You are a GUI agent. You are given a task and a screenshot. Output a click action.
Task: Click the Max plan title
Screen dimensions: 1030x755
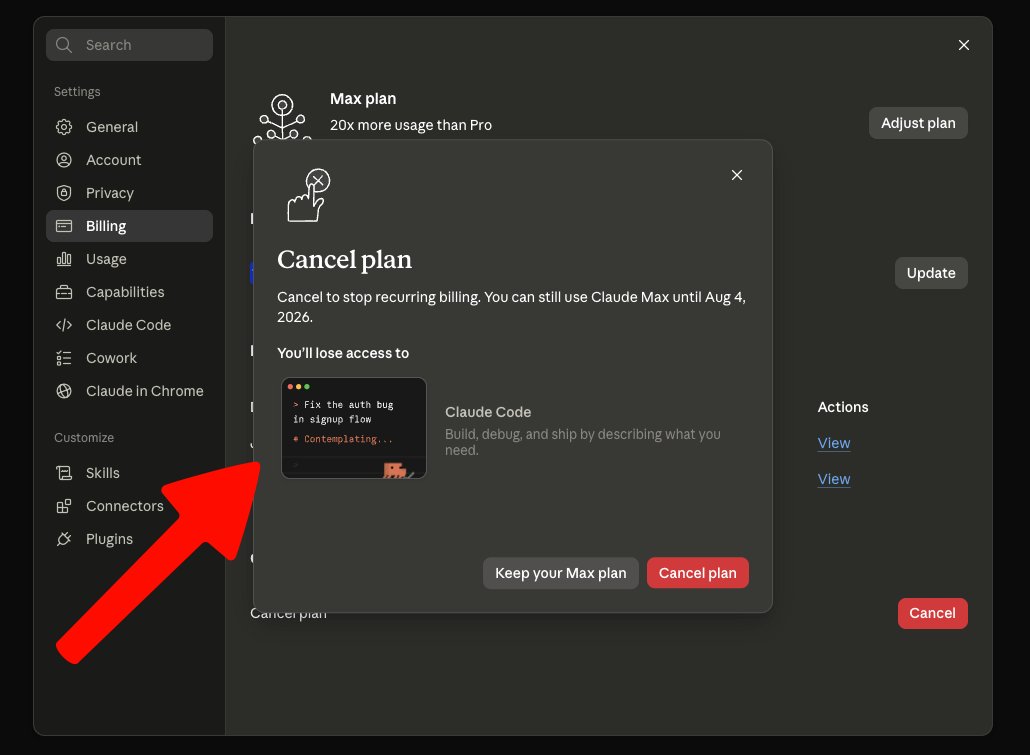click(363, 99)
